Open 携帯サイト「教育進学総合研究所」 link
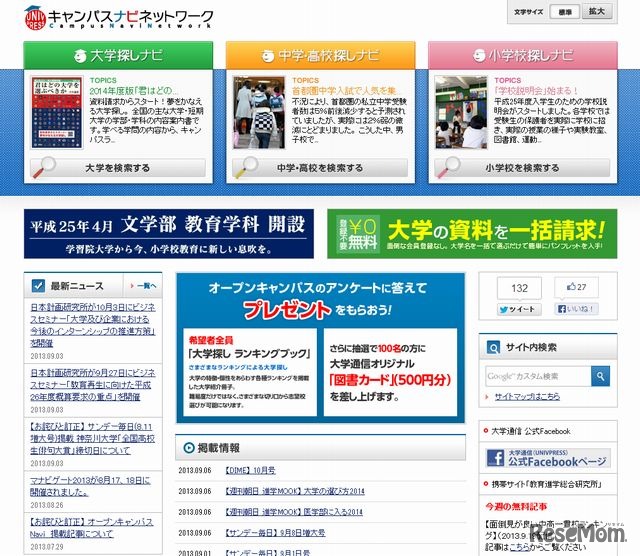Screen dimensions: 640x556 pyautogui.click(x=547, y=484)
